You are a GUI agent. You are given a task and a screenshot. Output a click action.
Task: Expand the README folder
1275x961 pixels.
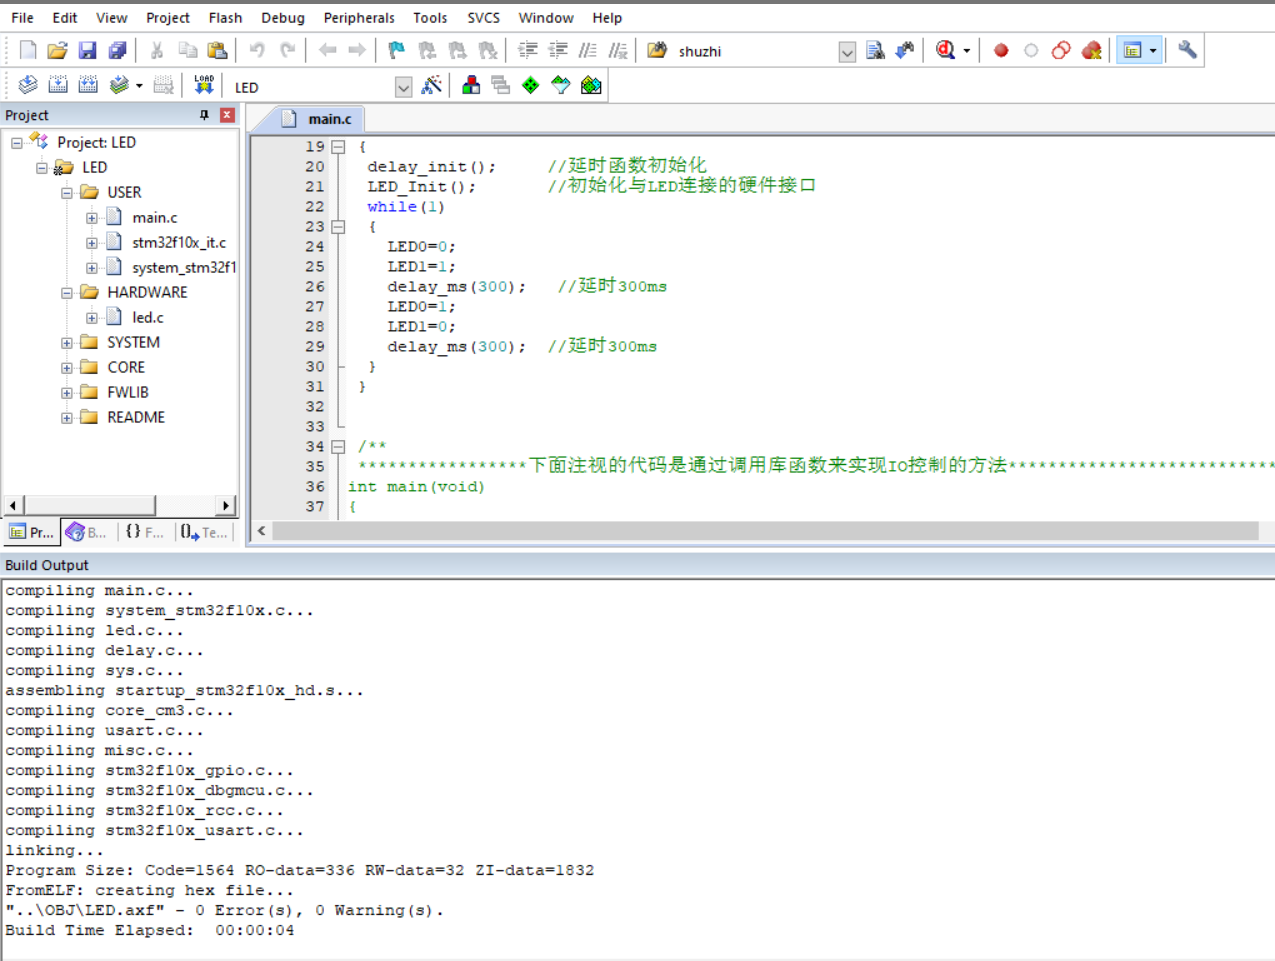pyautogui.click(x=67, y=418)
